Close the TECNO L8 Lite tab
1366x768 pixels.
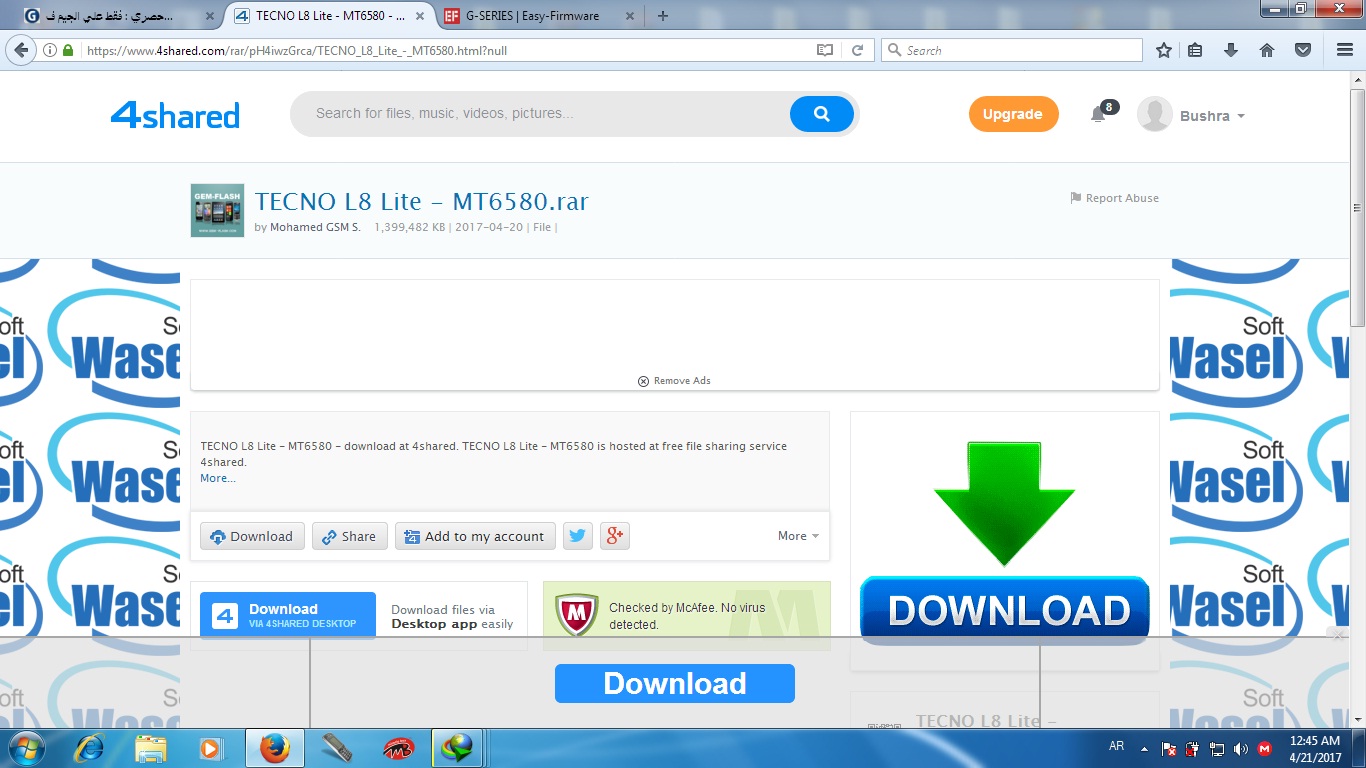[x=421, y=16]
